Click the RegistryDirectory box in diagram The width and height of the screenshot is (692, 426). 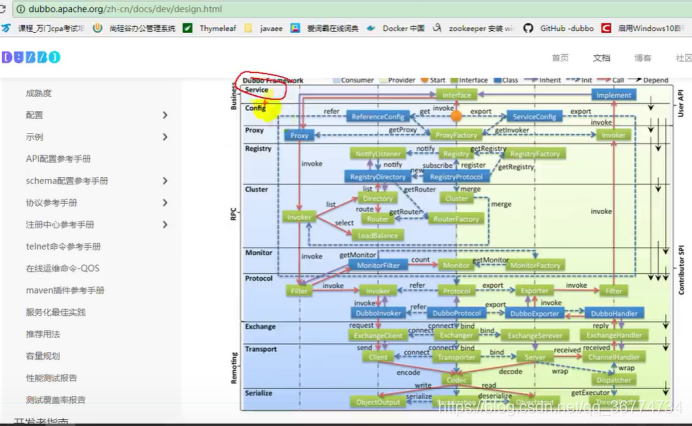coord(378,177)
